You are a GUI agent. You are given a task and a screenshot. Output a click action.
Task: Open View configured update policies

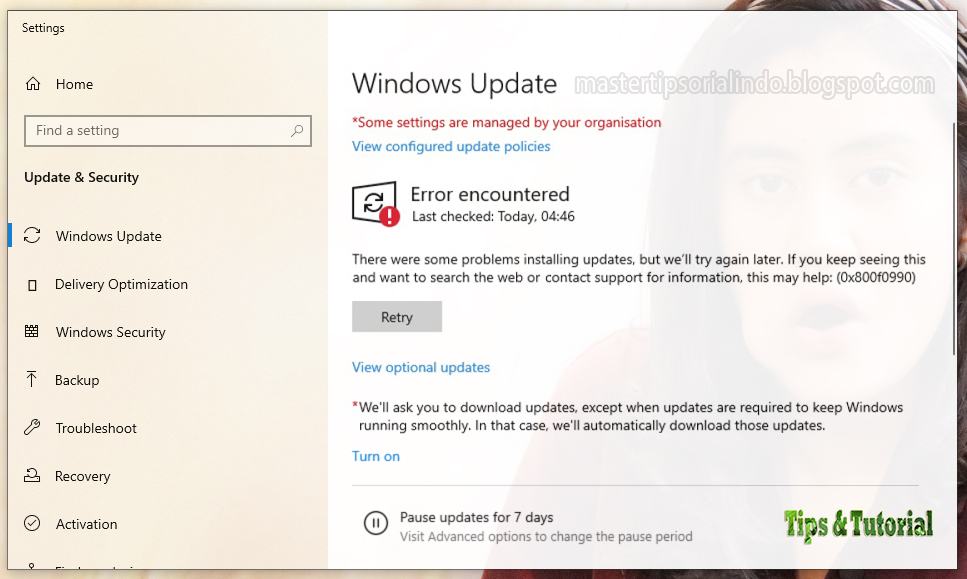point(451,146)
